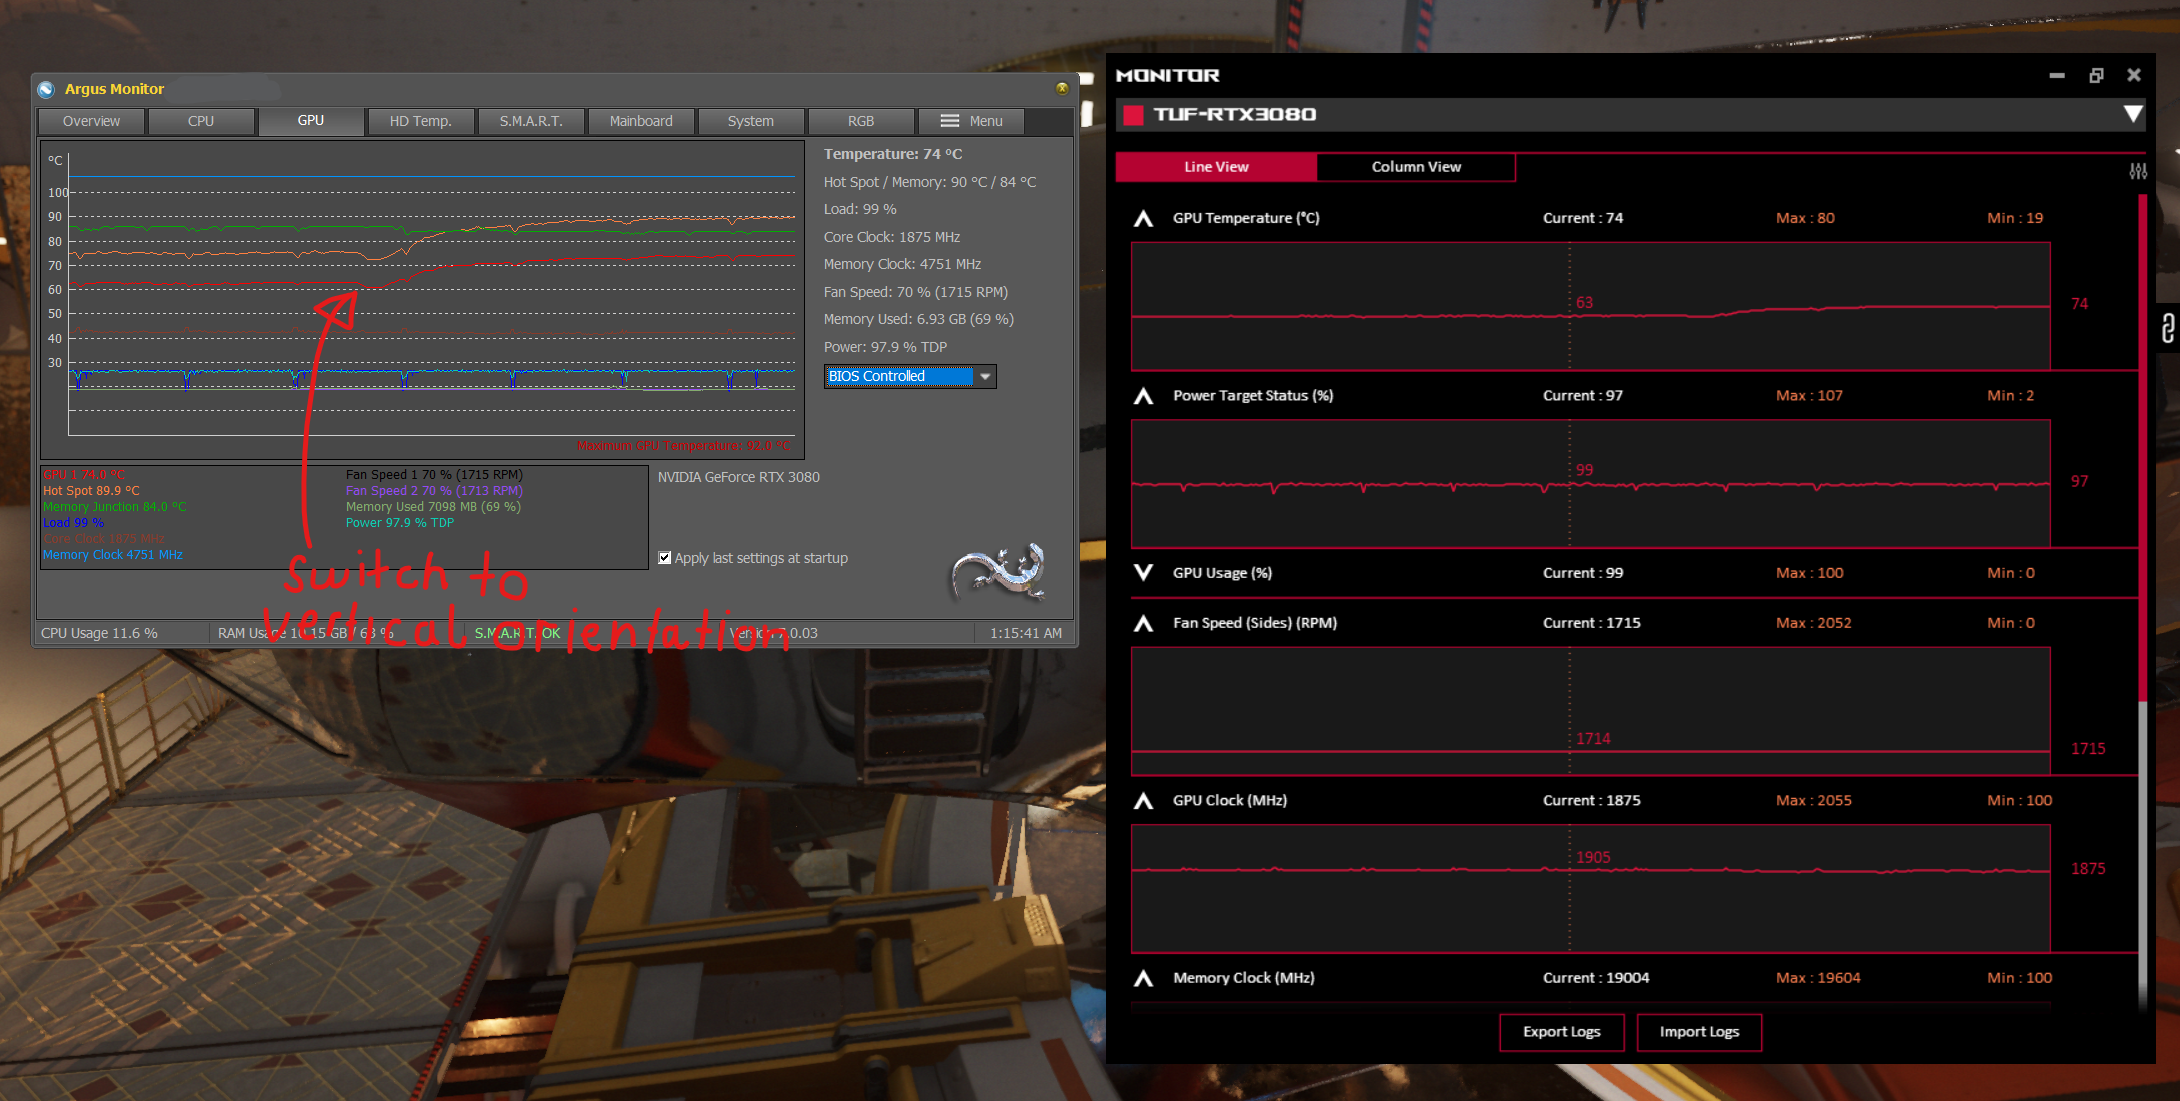
Task: Switch to Column View in Monitor
Action: tap(1416, 167)
